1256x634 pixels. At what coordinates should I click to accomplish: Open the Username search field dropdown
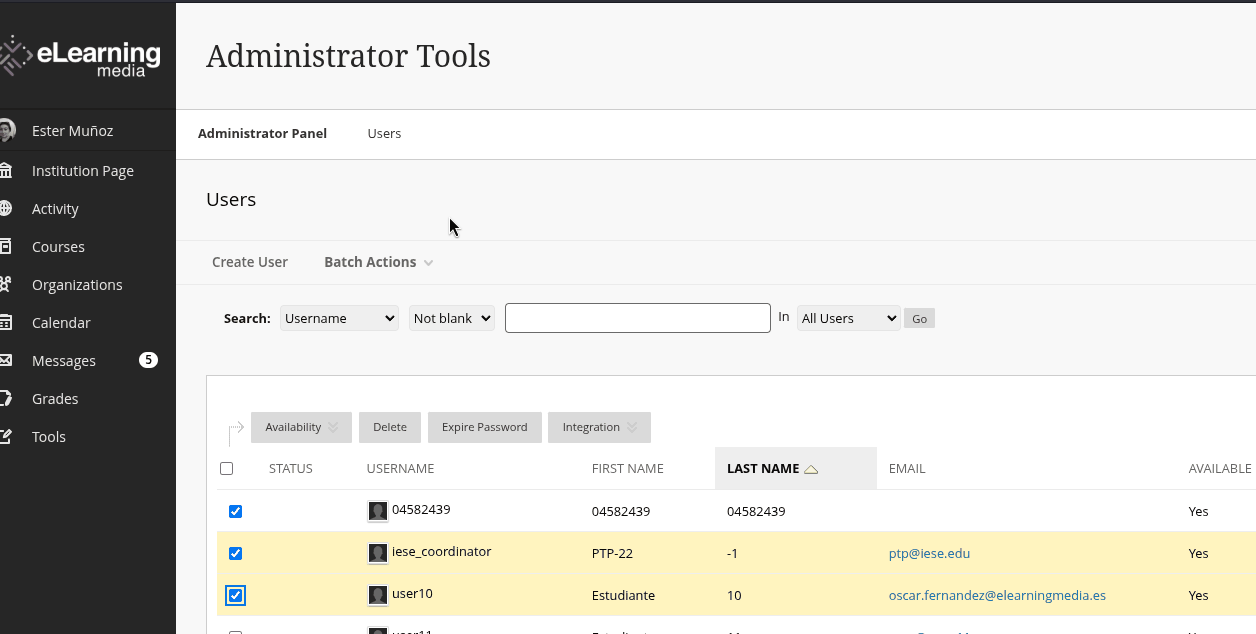[339, 318]
